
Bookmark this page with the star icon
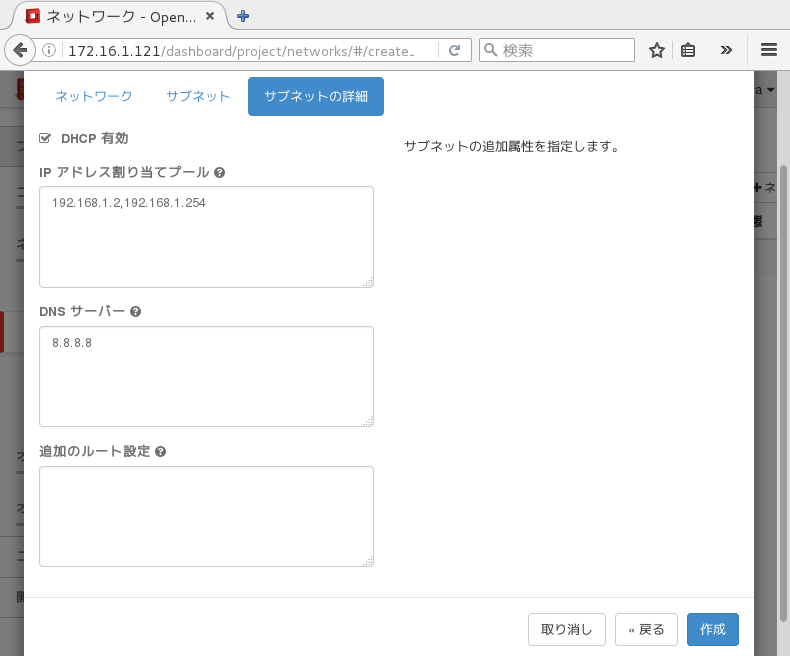coord(656,50)
